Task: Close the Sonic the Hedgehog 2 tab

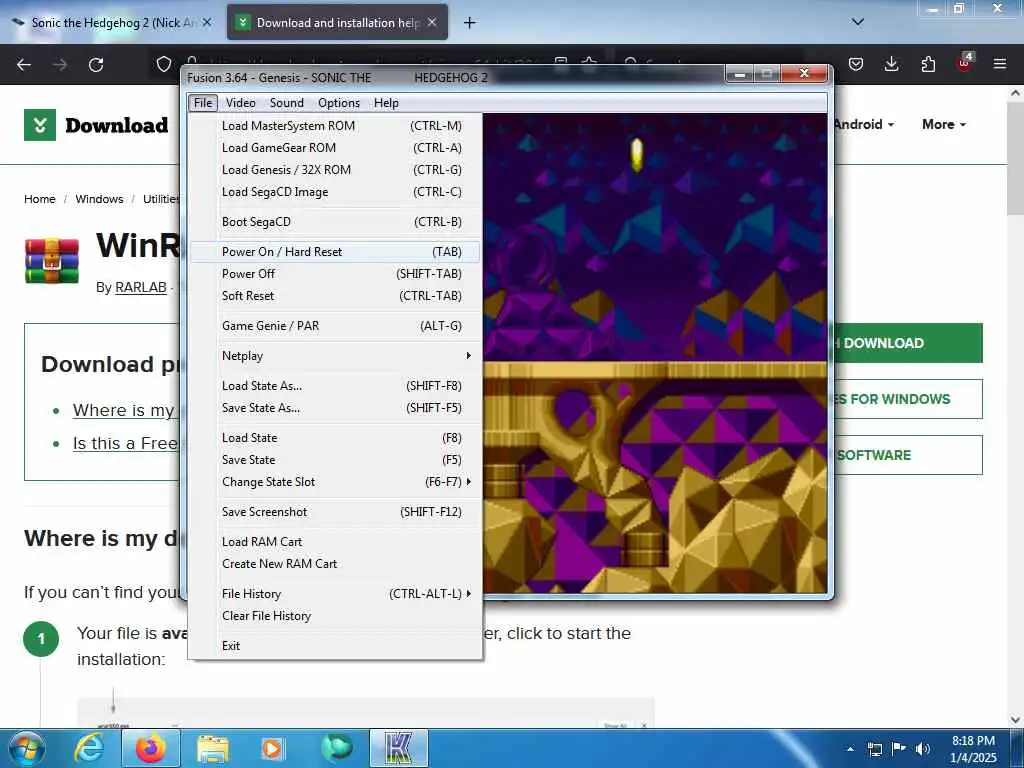Action: [x=207, y=22]
